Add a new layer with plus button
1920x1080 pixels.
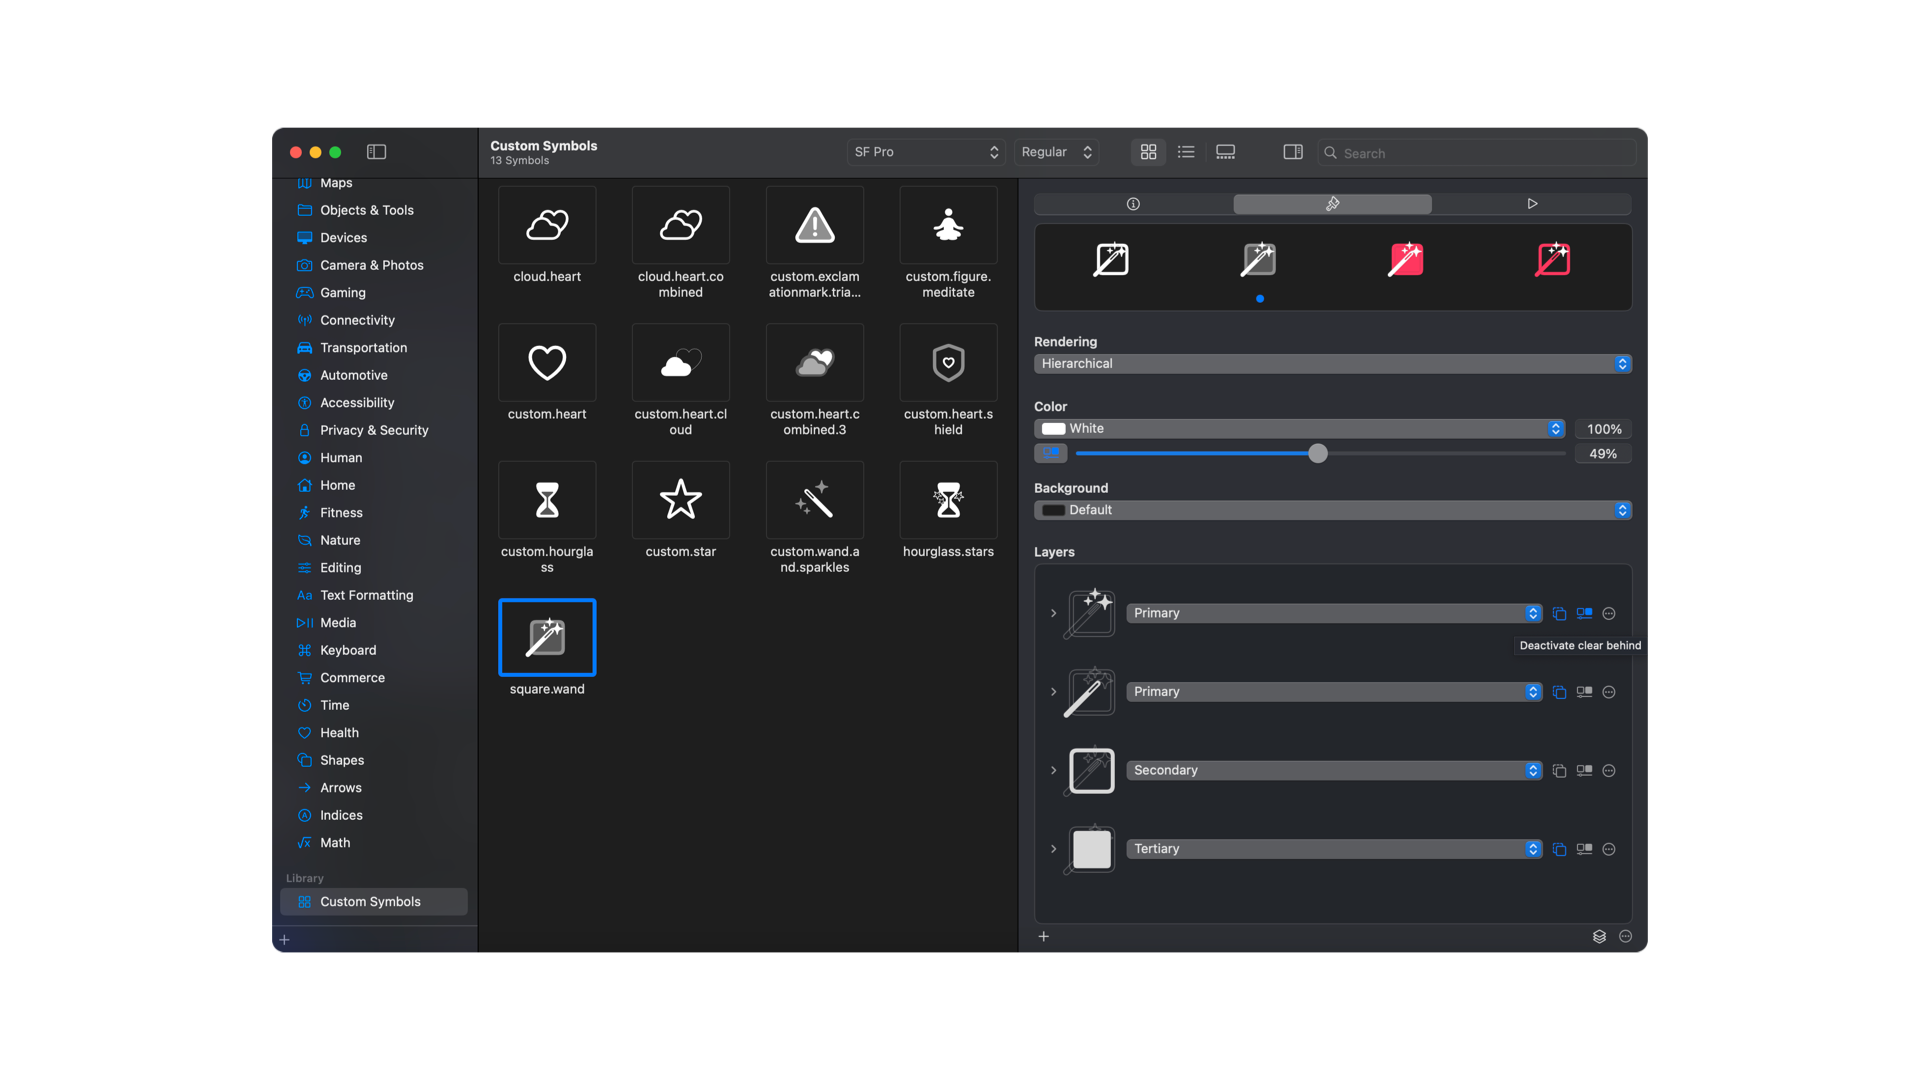[1043, 937]
